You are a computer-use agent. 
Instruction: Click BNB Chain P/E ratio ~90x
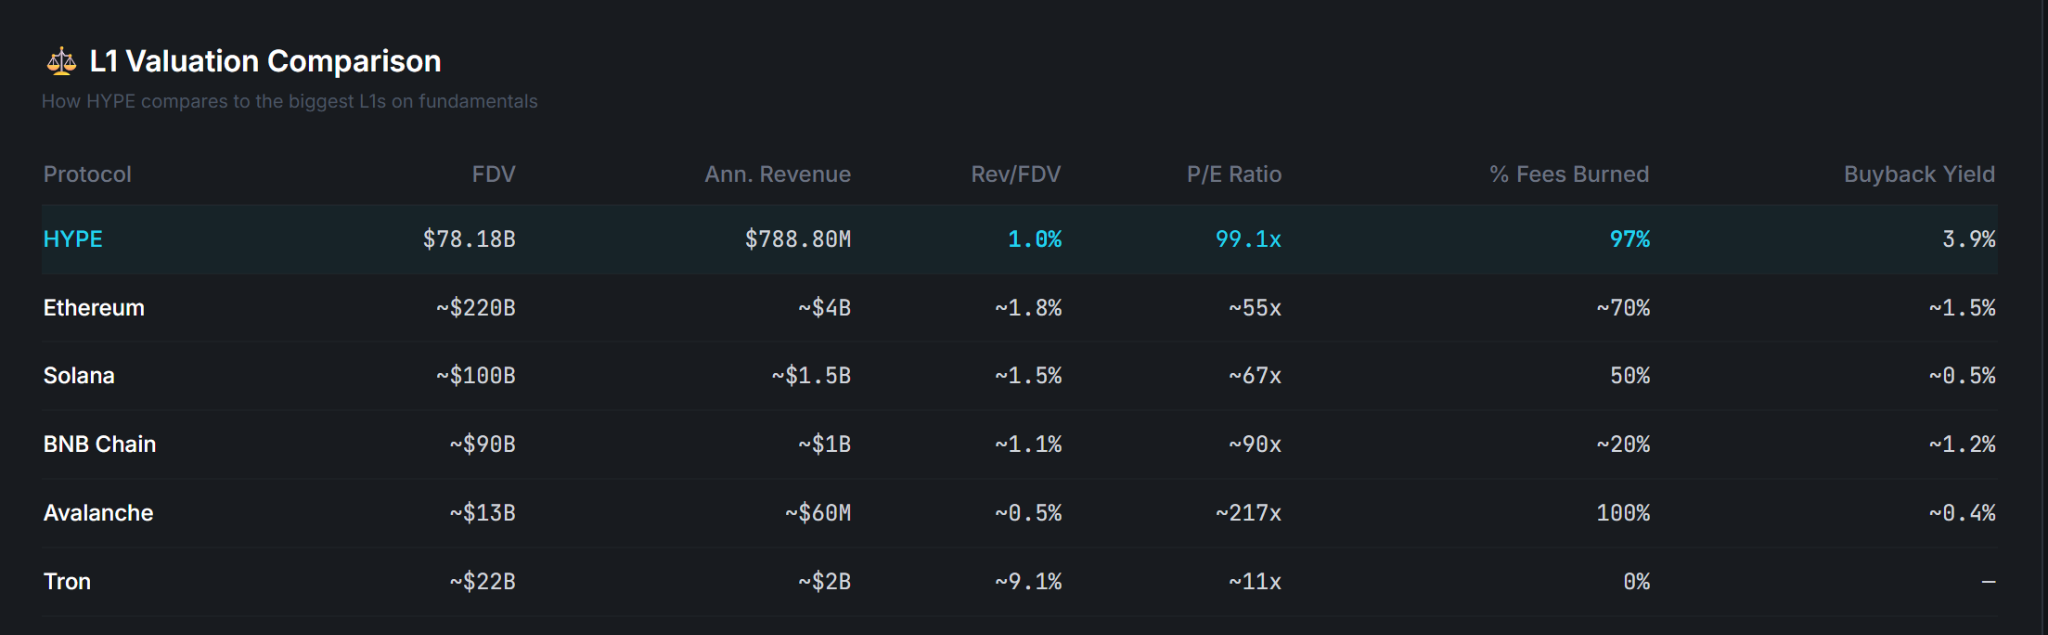tap(1255, 444)
